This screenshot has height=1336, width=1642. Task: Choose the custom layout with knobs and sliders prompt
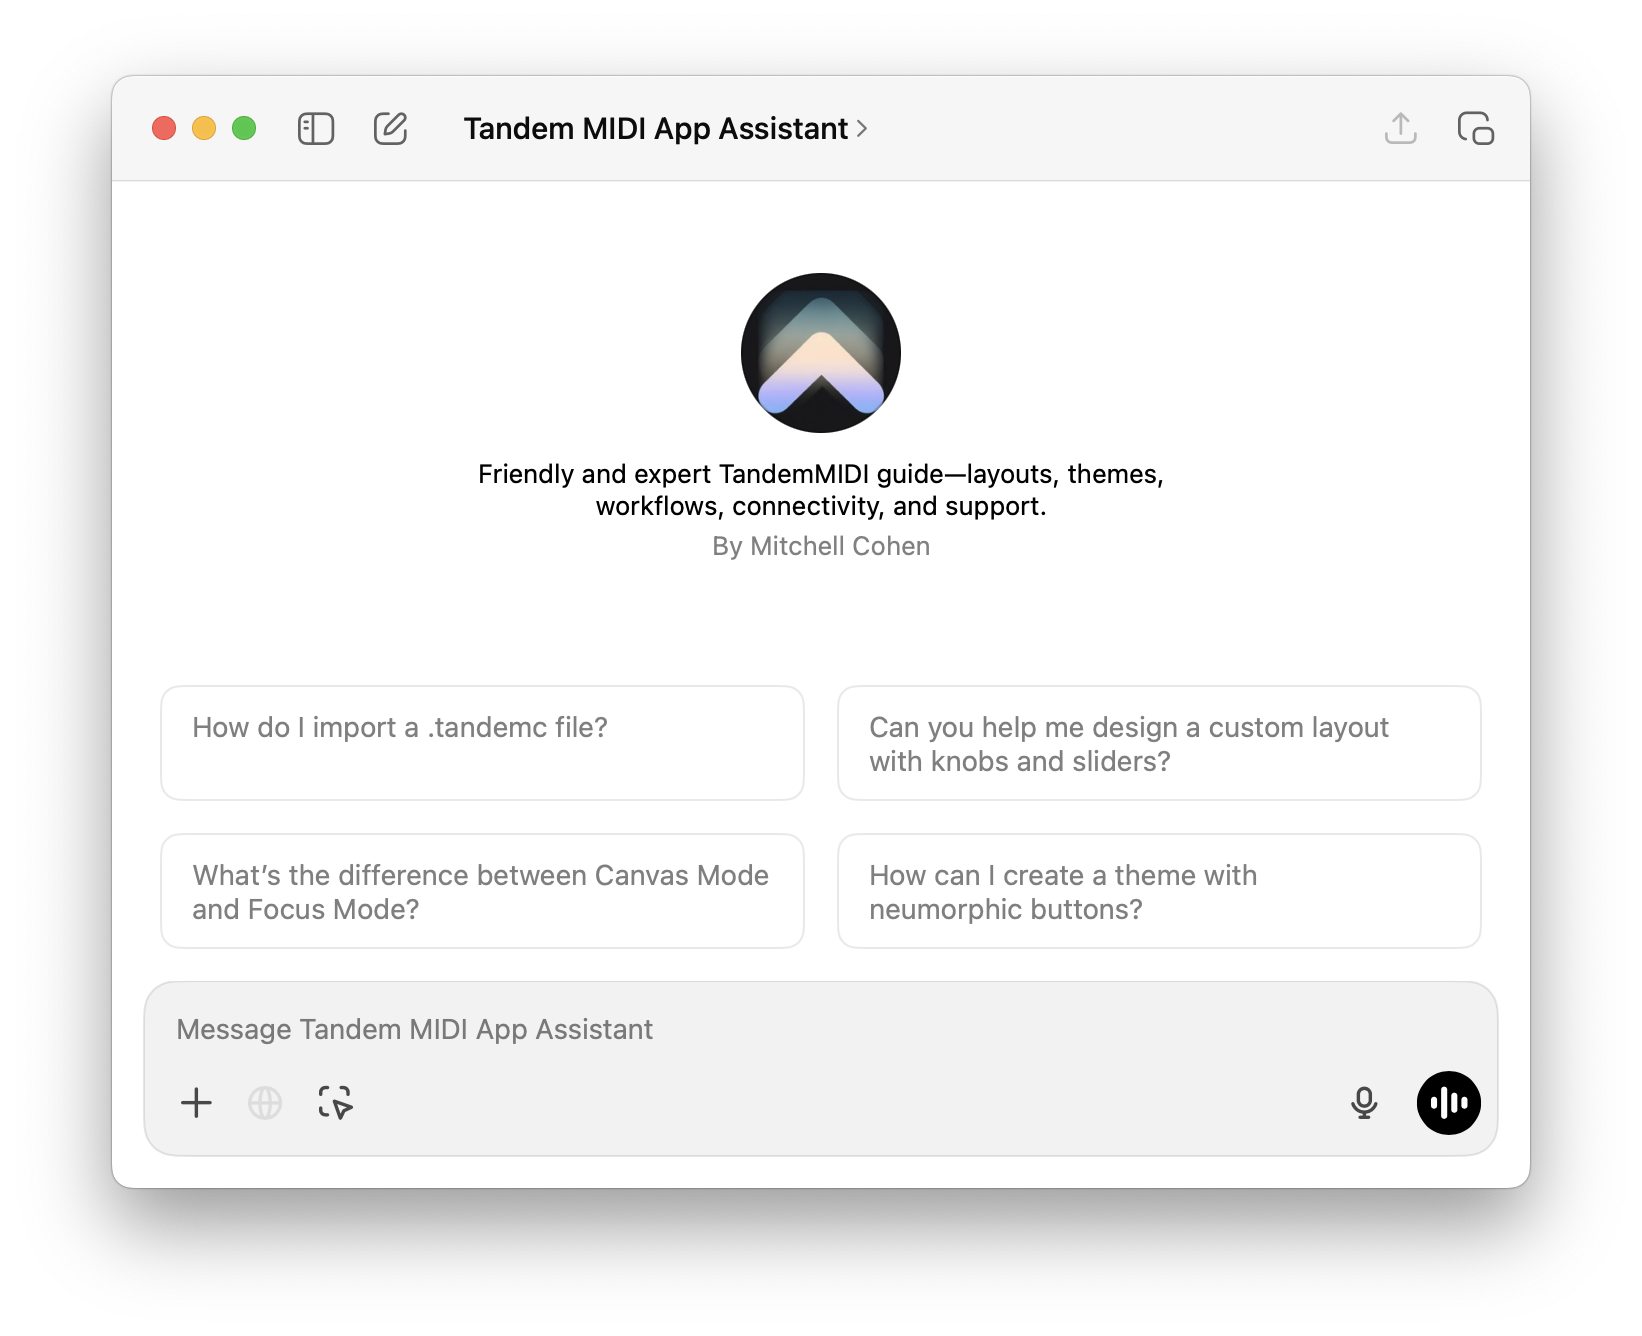point(1158,743)
